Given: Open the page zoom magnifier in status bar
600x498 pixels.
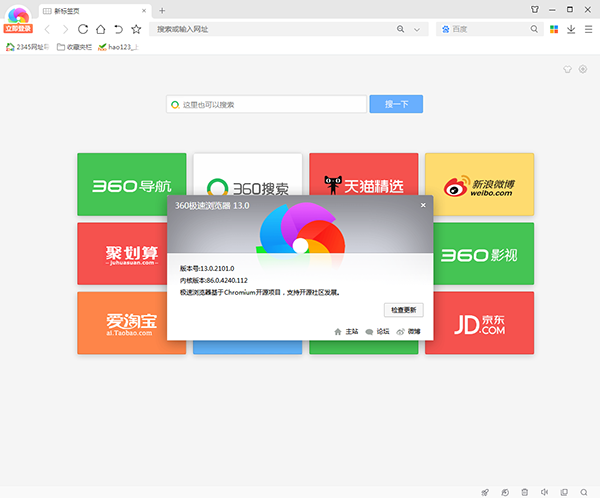Looking at the screenshot, I should click(584, 492).
